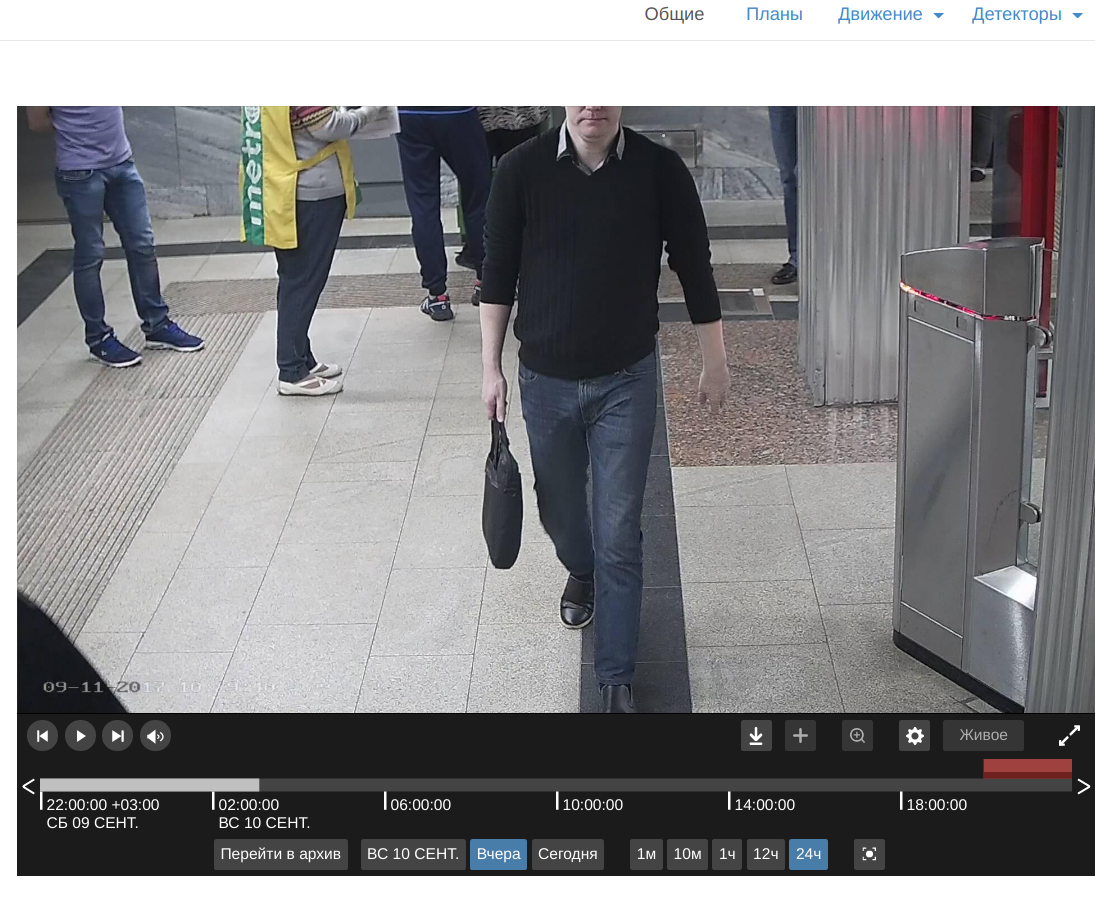Download the video fragment
The width and height of the screenshot is (1095, 904).
pyautogui.click(x=756, y=736)
